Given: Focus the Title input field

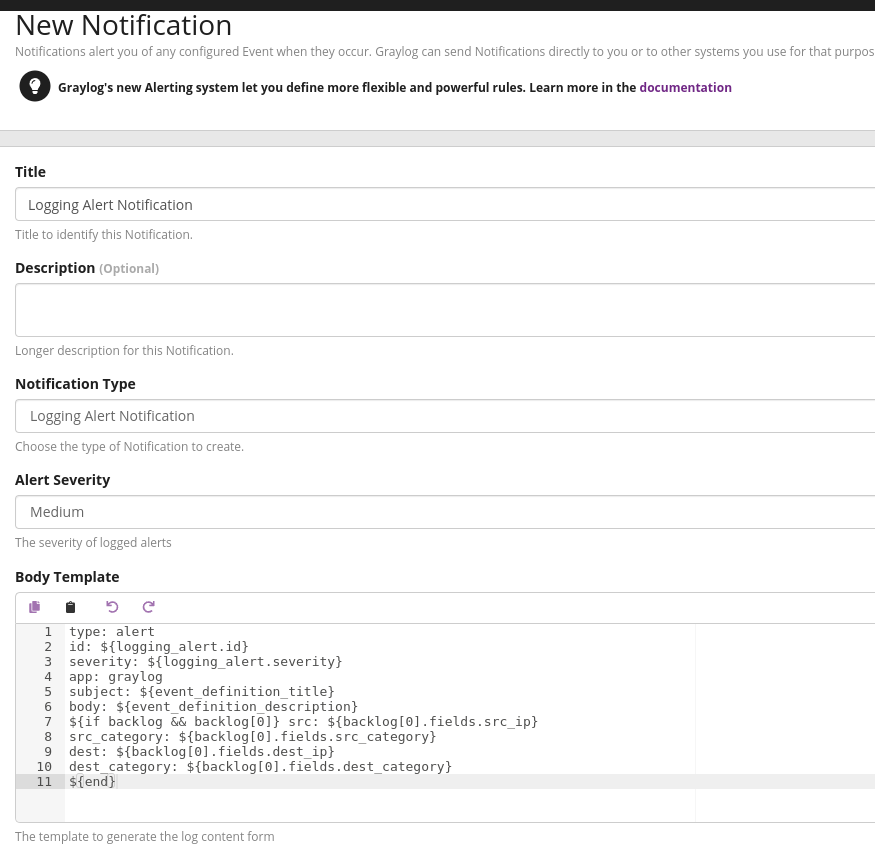Looking at the screenshot, I should tap(445, 204).
